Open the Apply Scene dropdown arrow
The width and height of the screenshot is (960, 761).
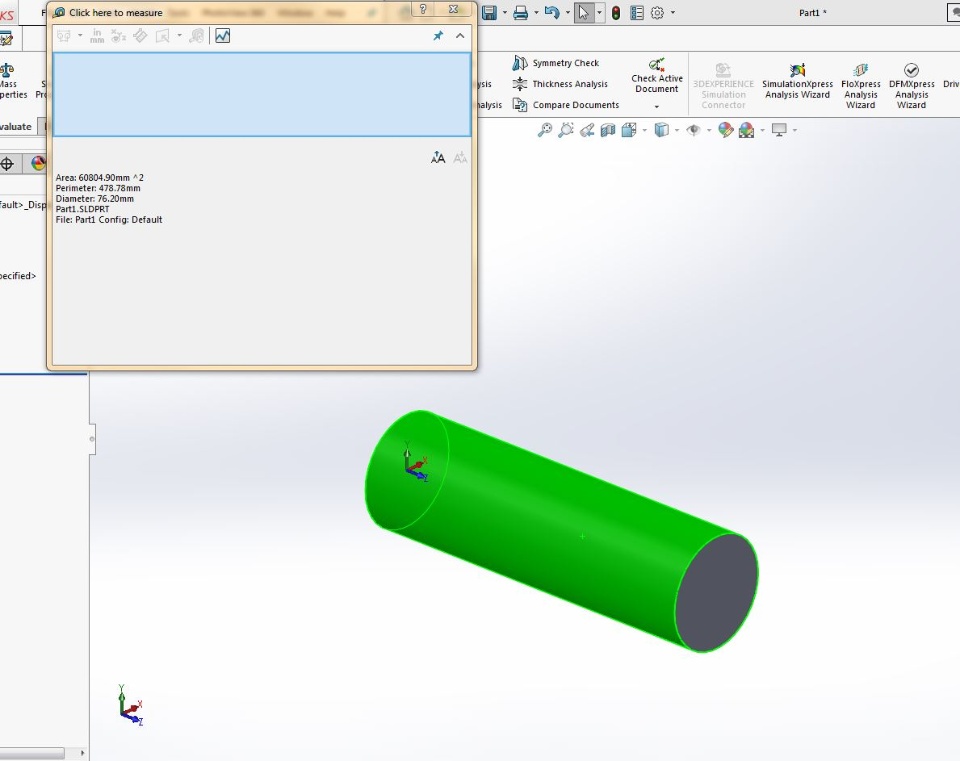point(762,130)
